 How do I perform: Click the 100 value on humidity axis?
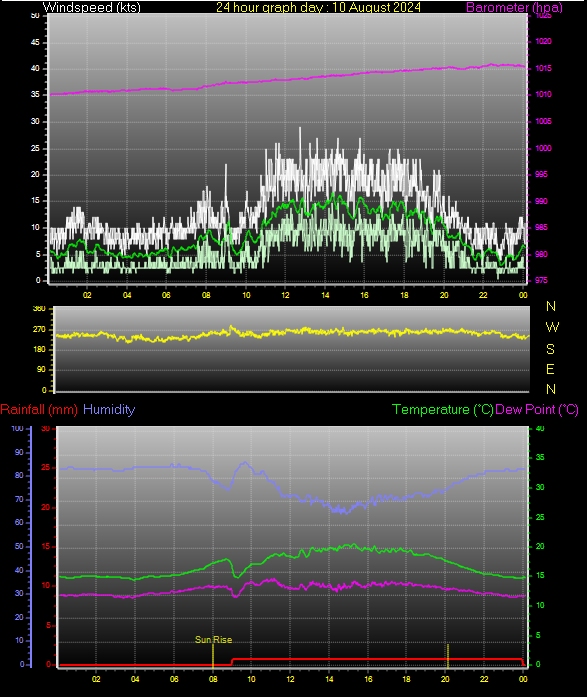tap(17, 429)
